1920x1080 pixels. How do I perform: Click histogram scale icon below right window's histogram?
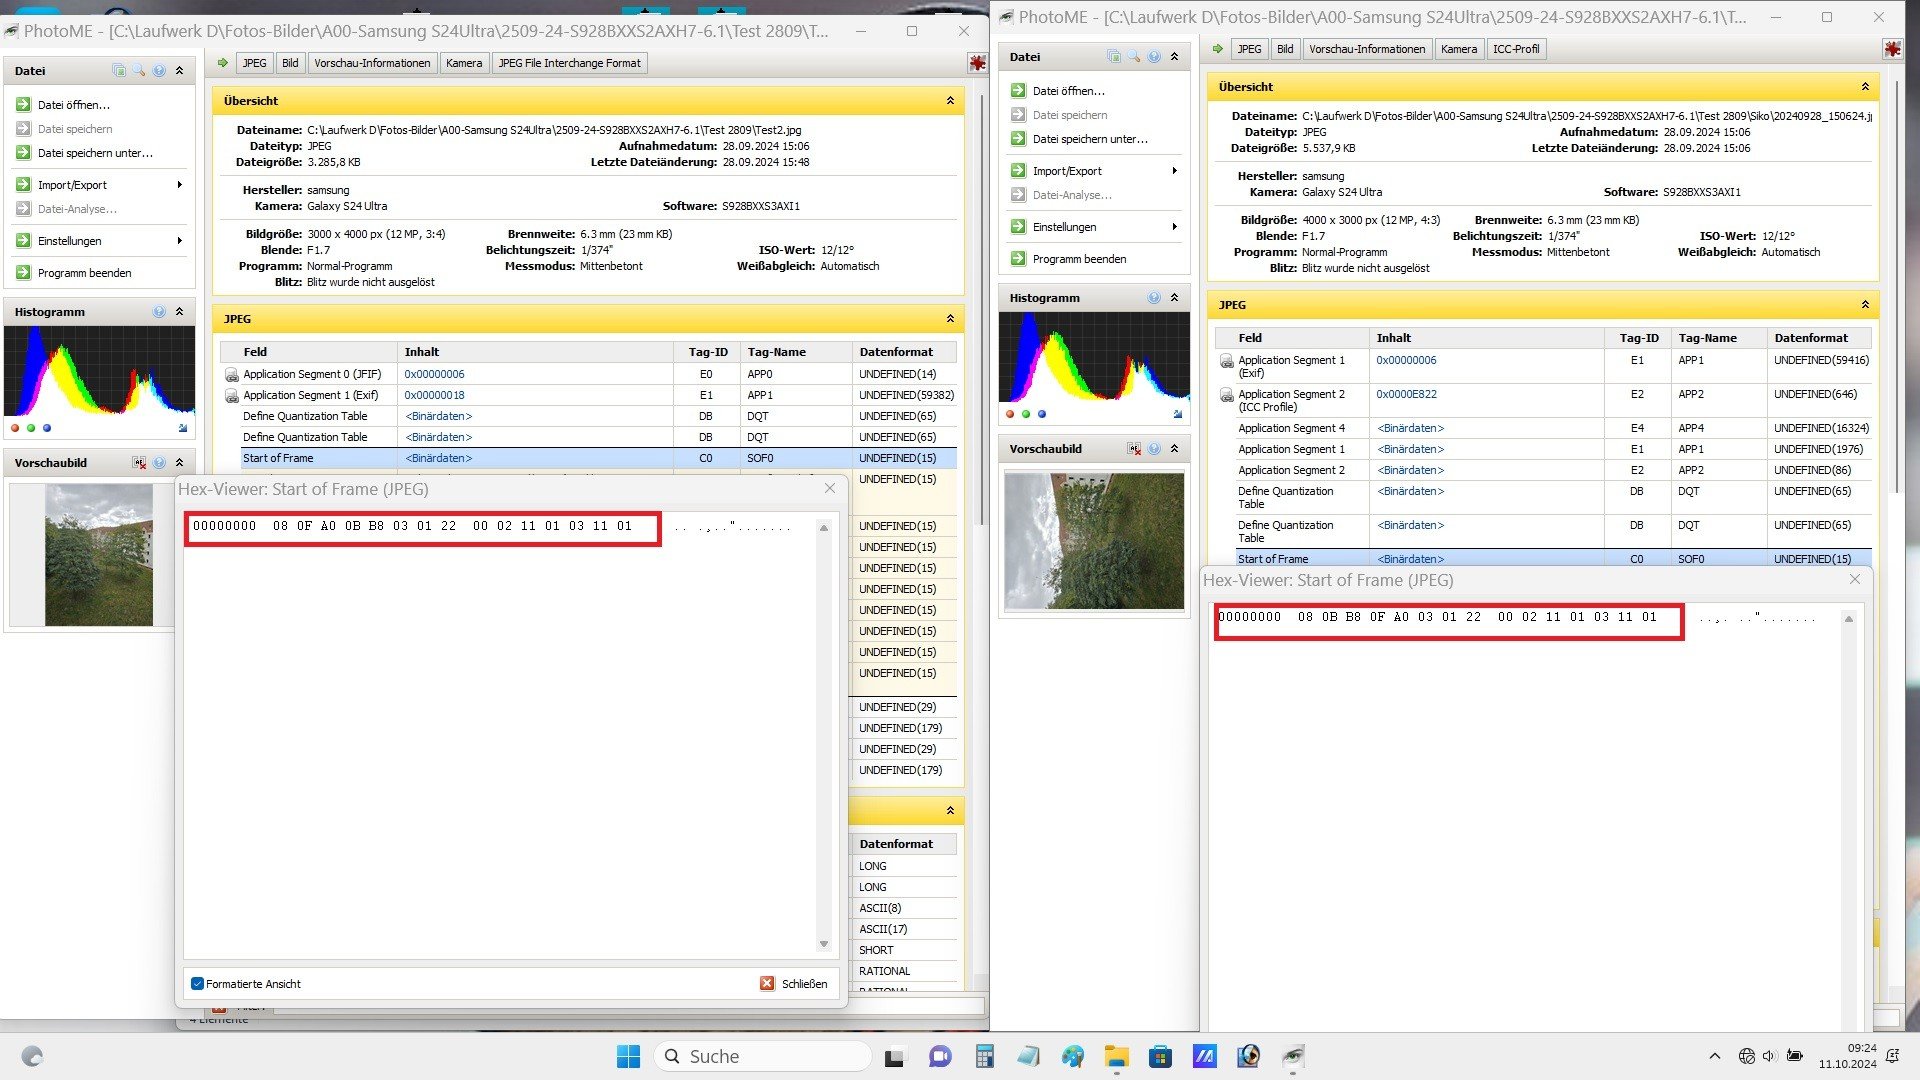[x=1177, y=414]
